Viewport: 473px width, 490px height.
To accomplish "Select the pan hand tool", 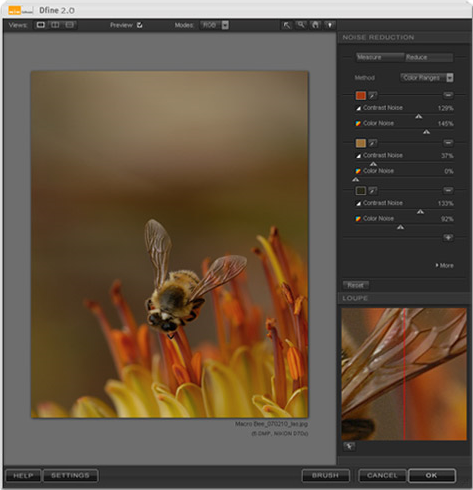I will click(315, 25).
